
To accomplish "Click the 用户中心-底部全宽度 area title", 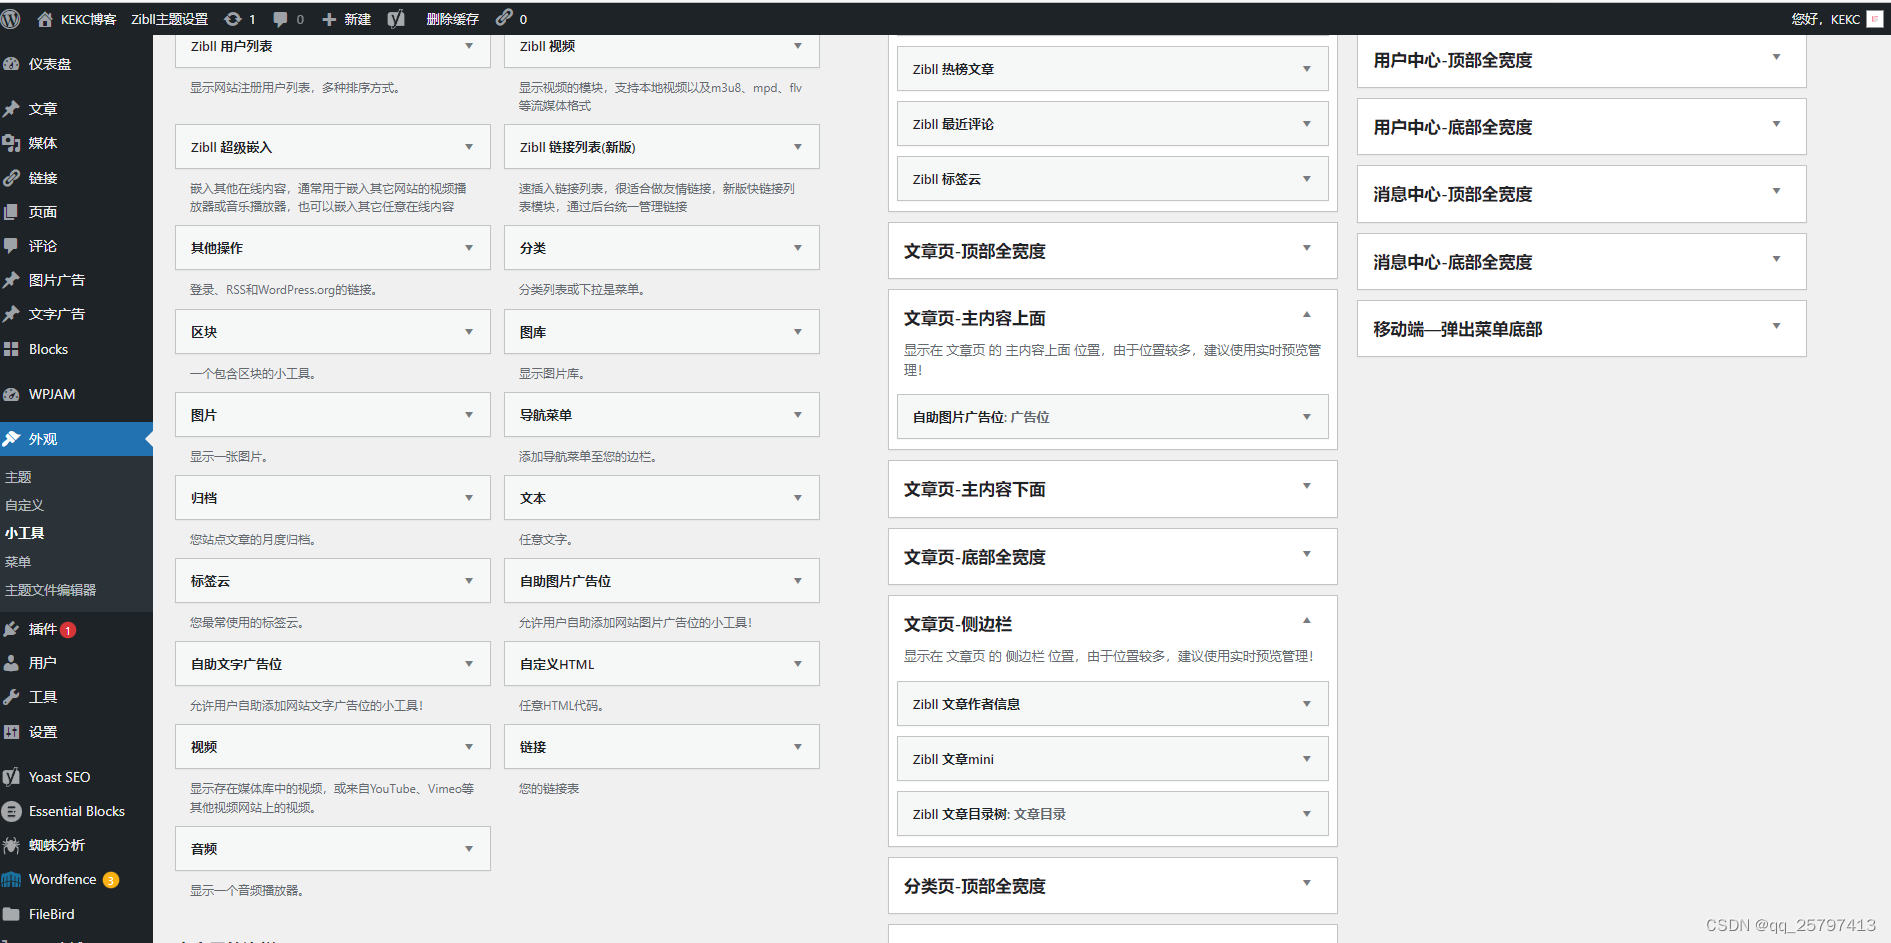I will click(1452, 127).
